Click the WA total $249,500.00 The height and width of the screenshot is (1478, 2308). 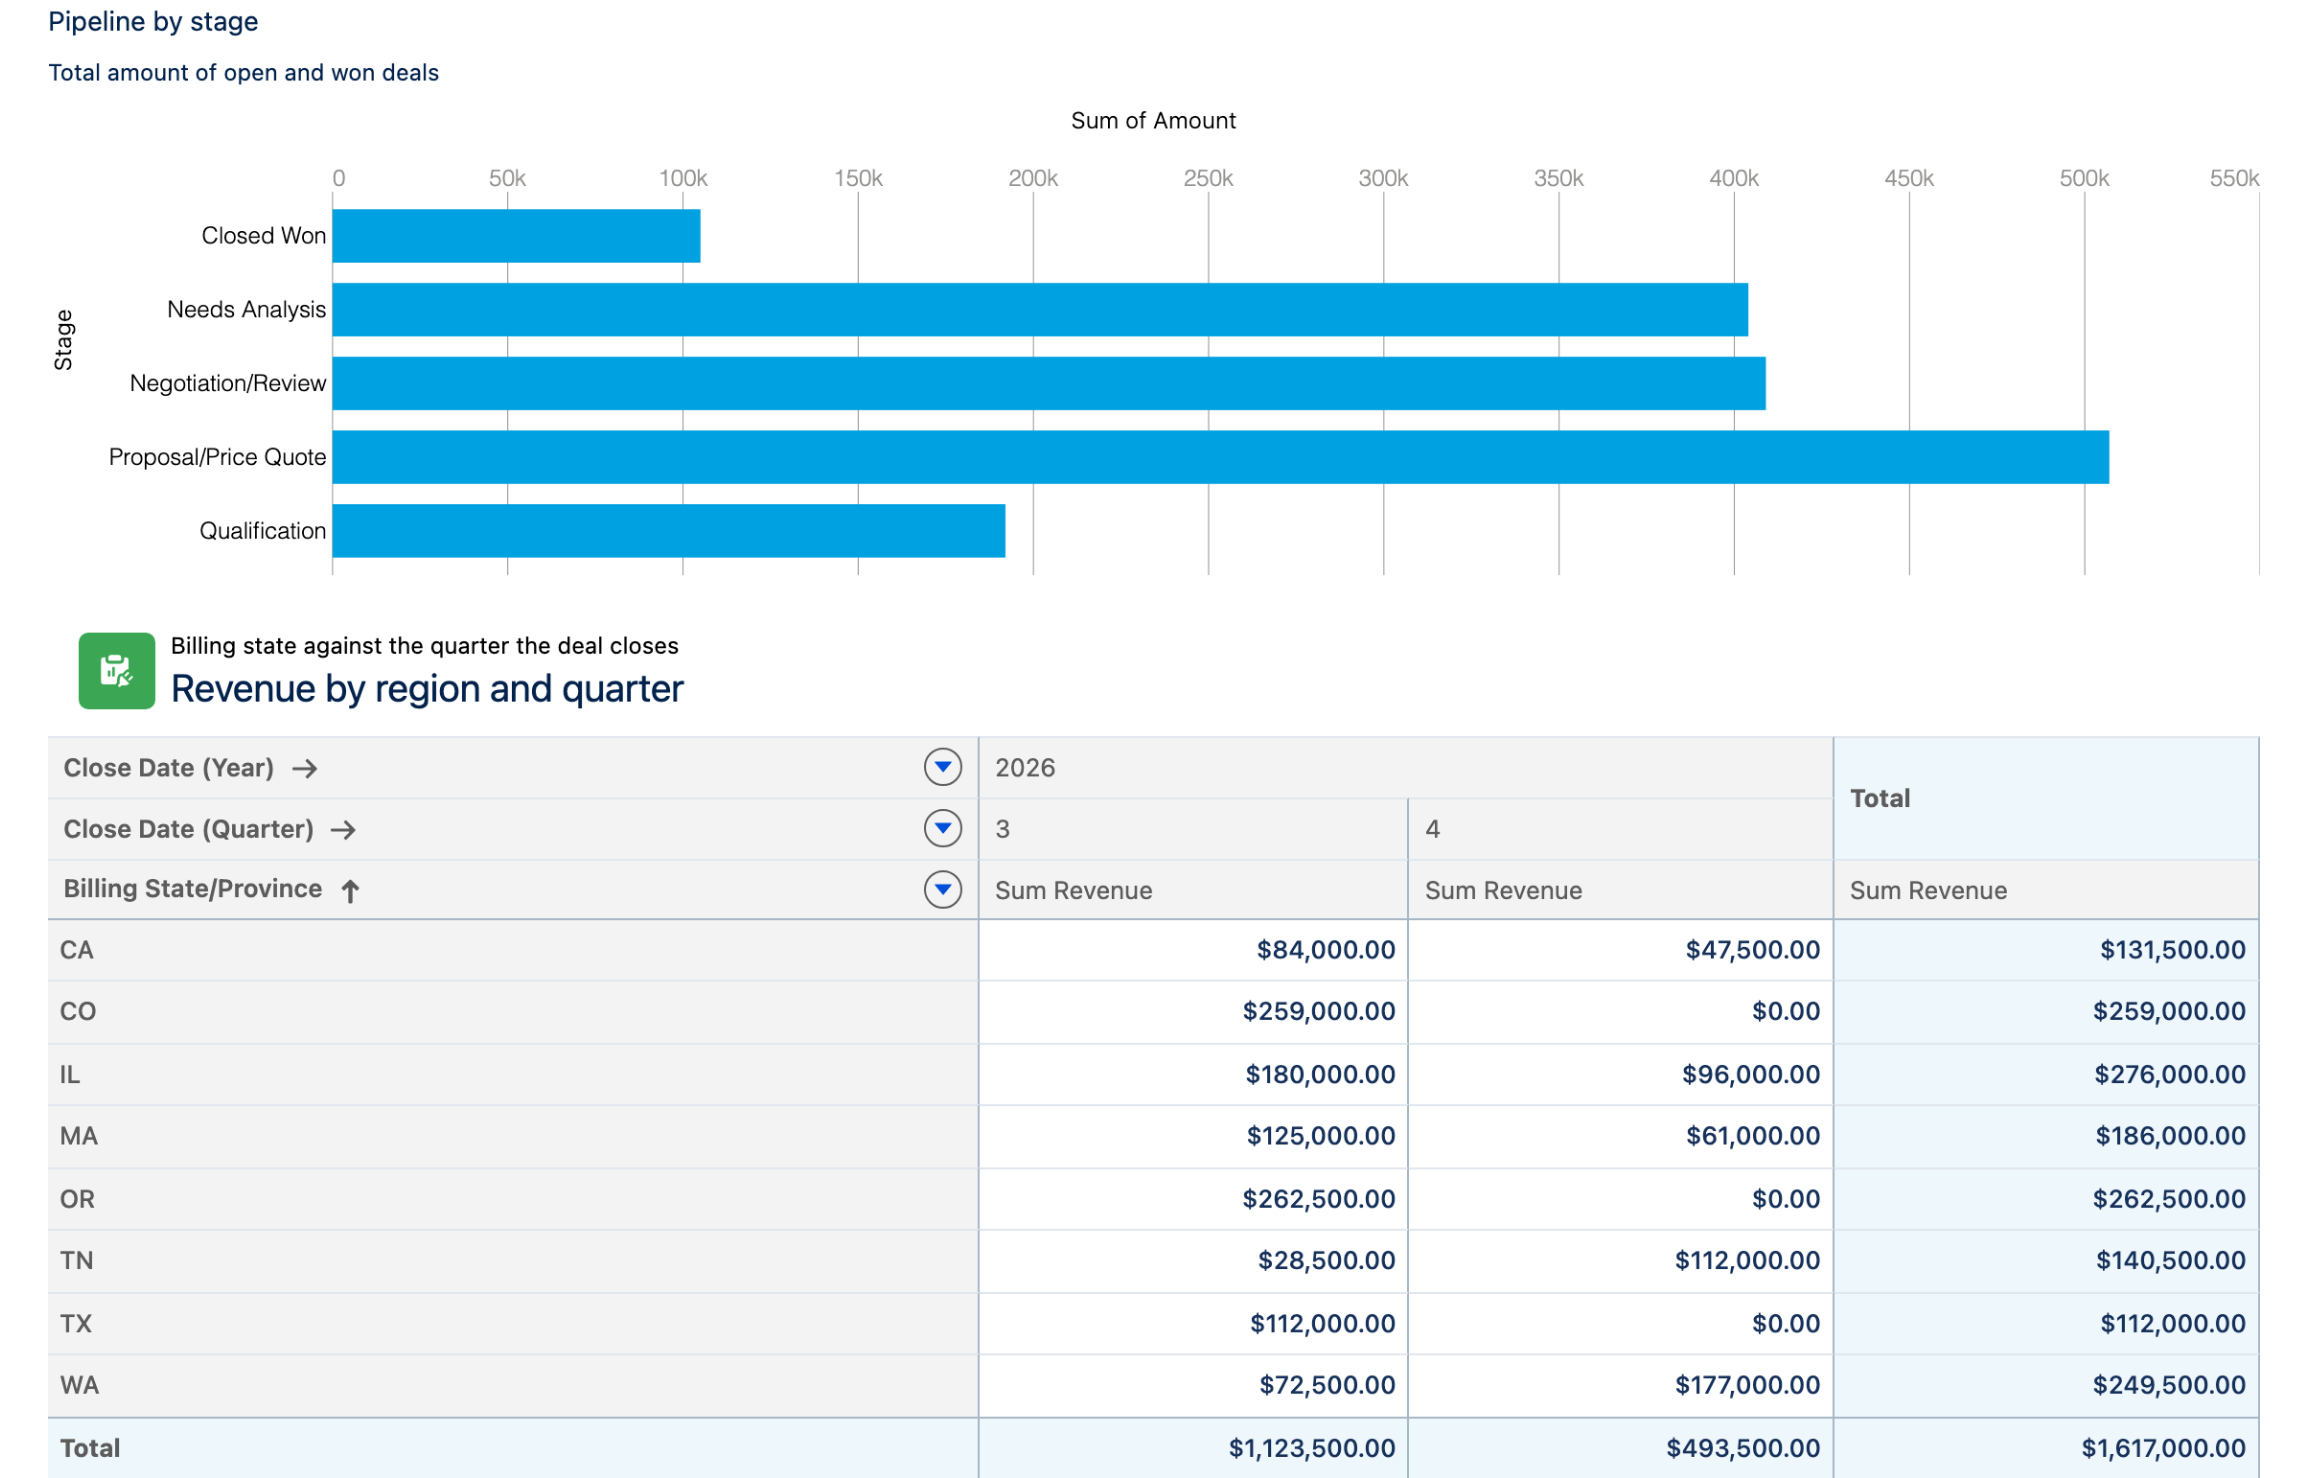[x=2169, y=1385]
